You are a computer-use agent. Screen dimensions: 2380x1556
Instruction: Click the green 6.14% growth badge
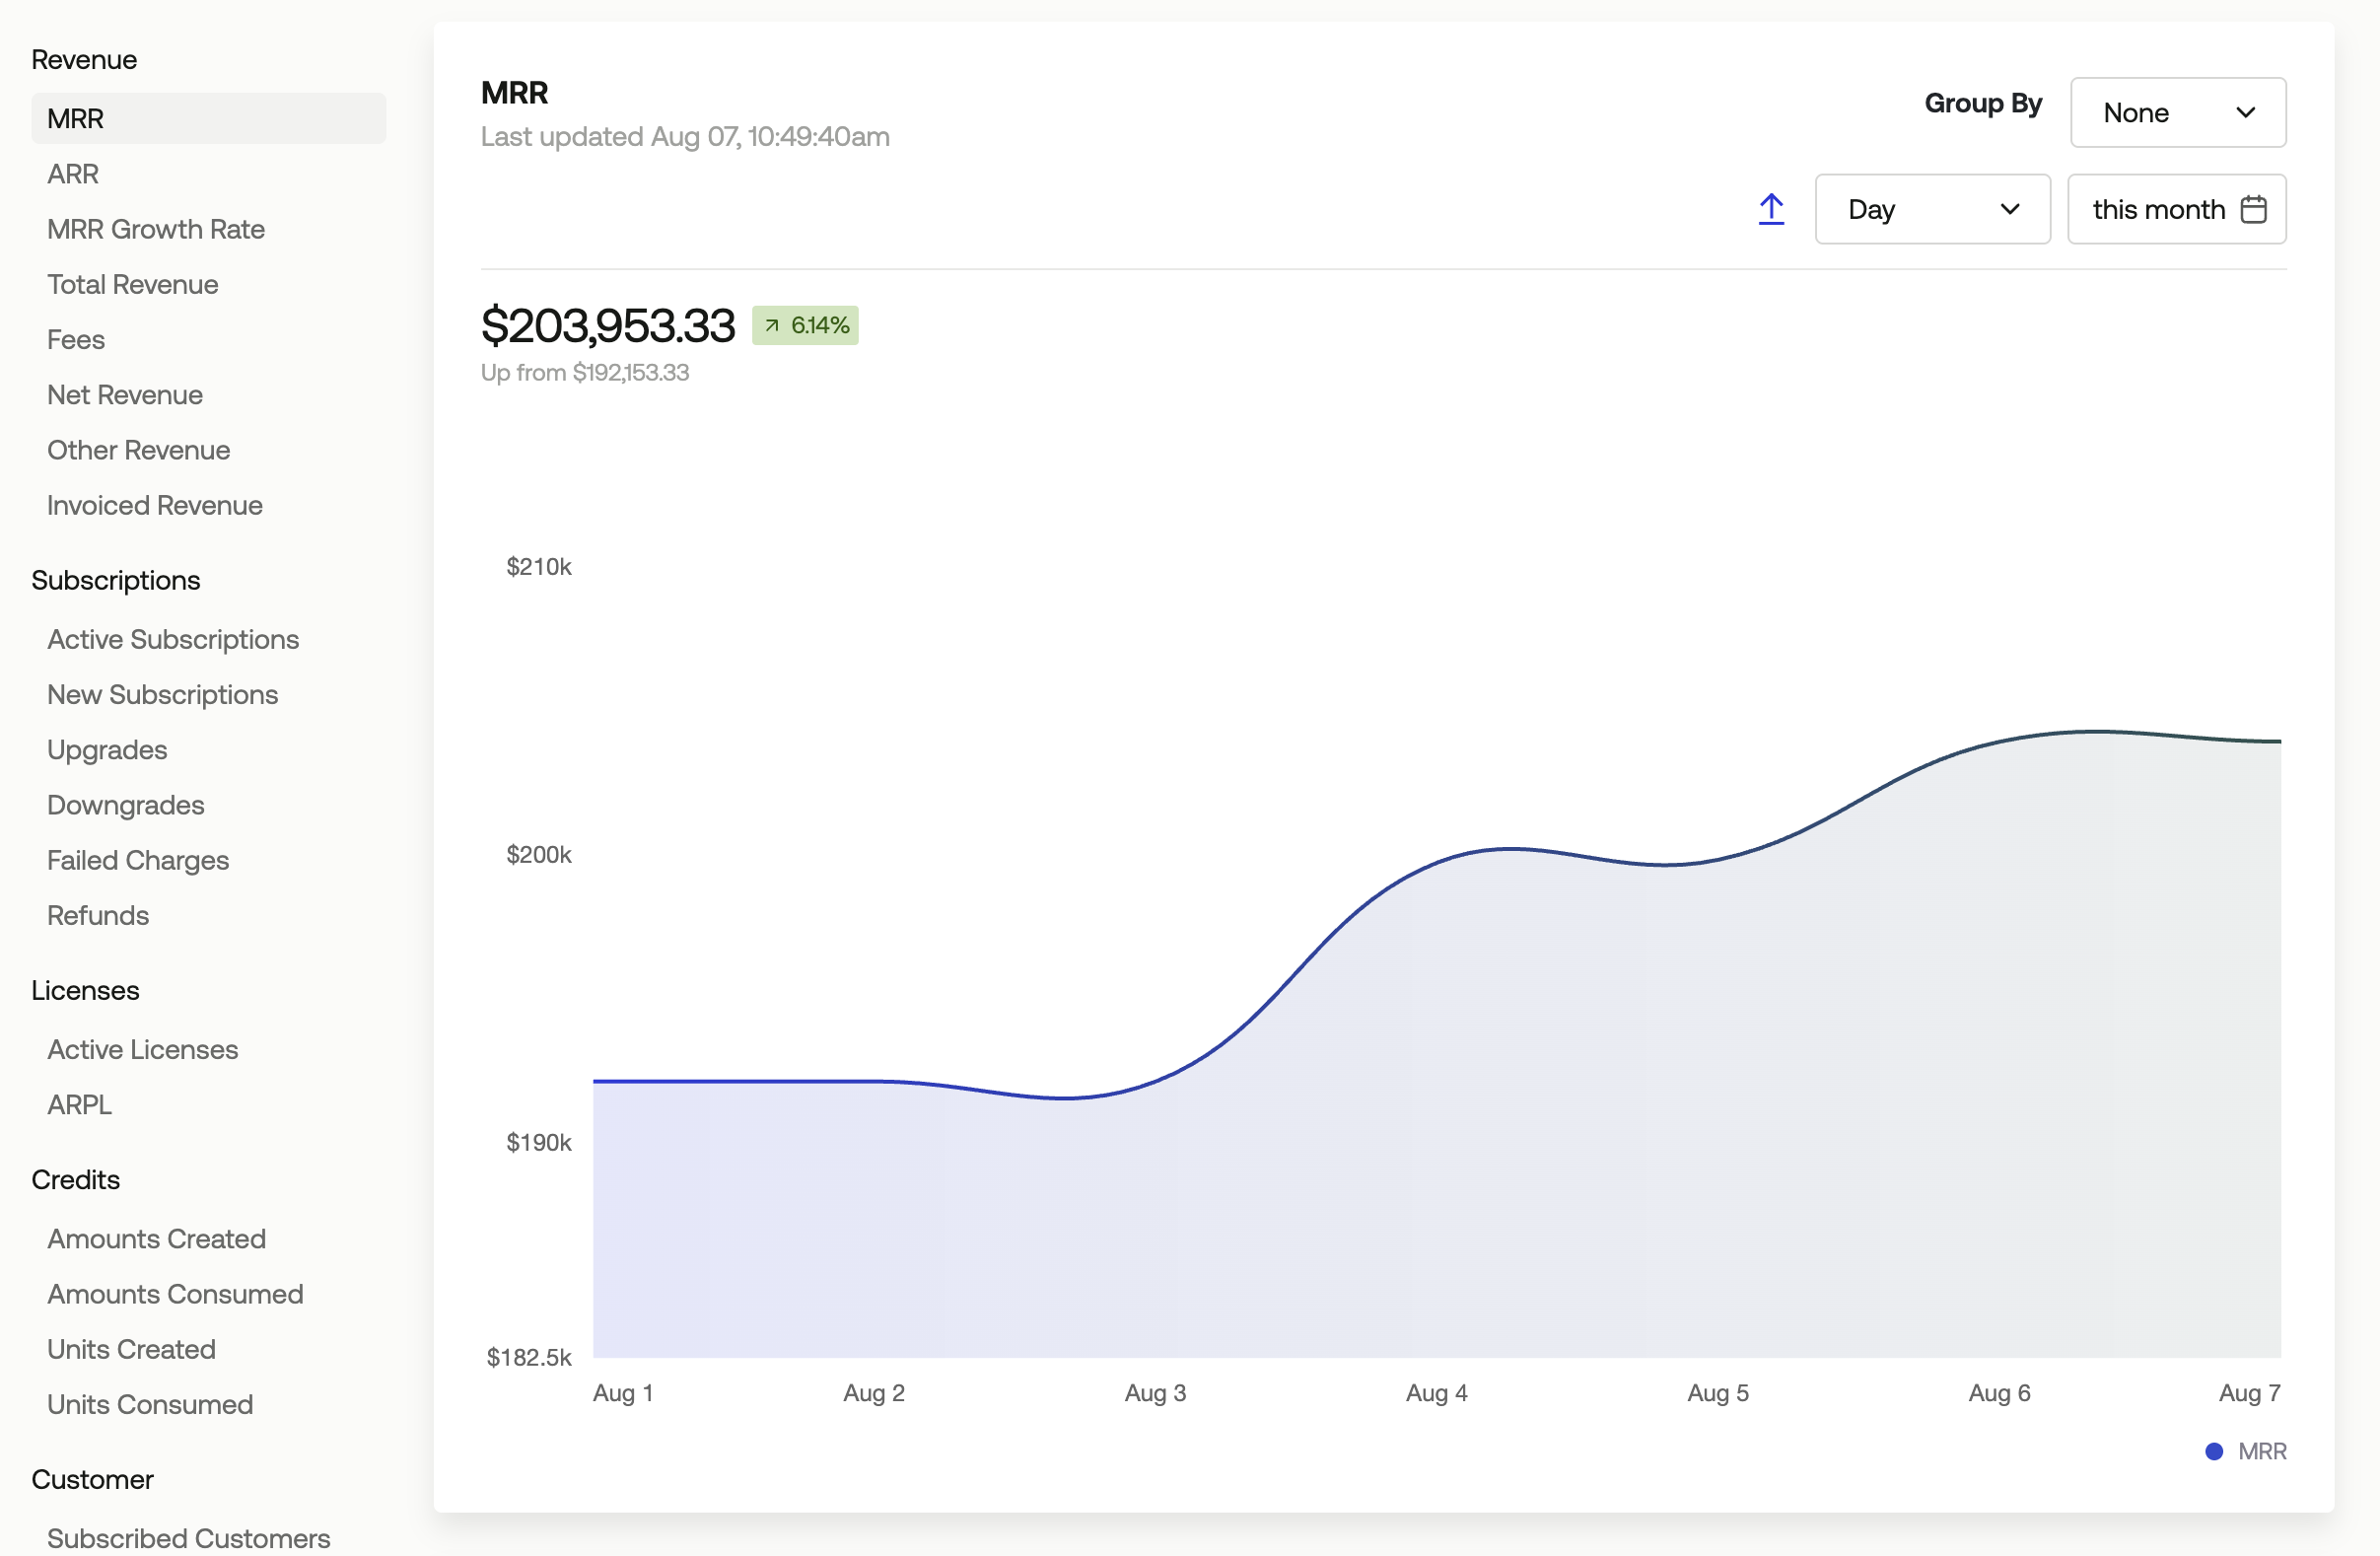pyautogui.click(x=805, y=325)
